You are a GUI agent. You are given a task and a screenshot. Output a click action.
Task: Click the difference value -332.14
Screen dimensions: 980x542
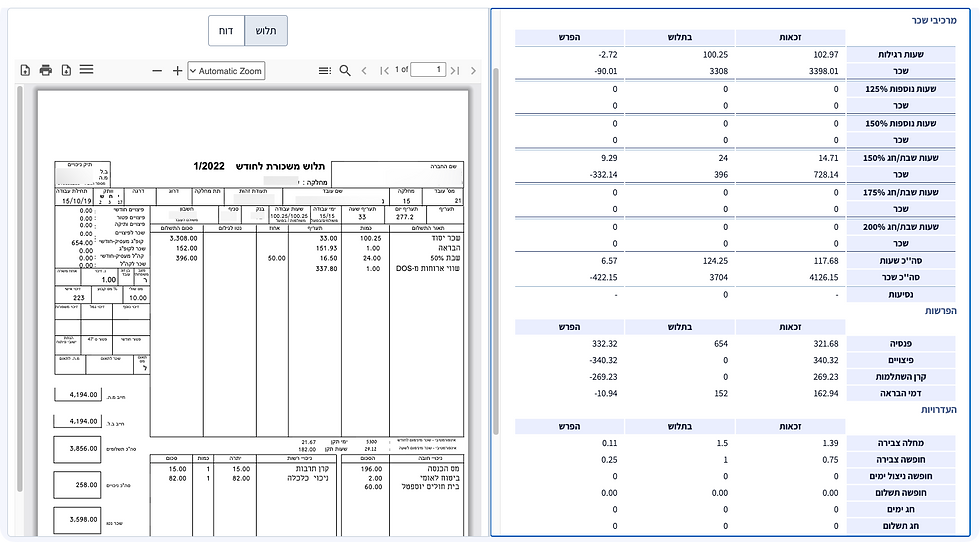[x=603, y=174]
